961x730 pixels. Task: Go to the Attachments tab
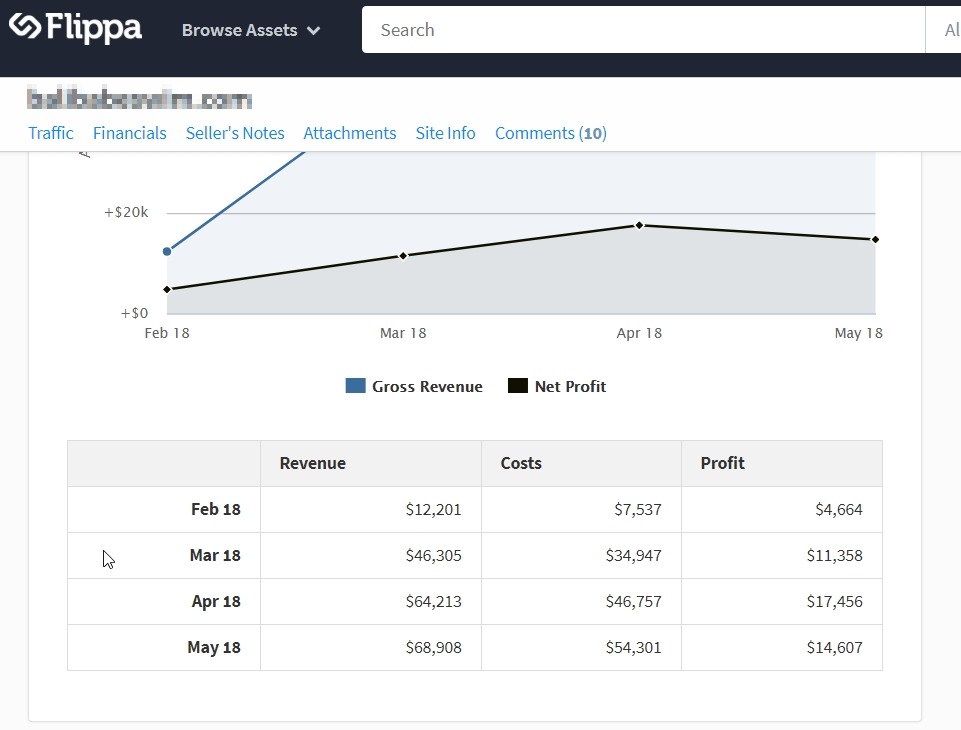350,133
